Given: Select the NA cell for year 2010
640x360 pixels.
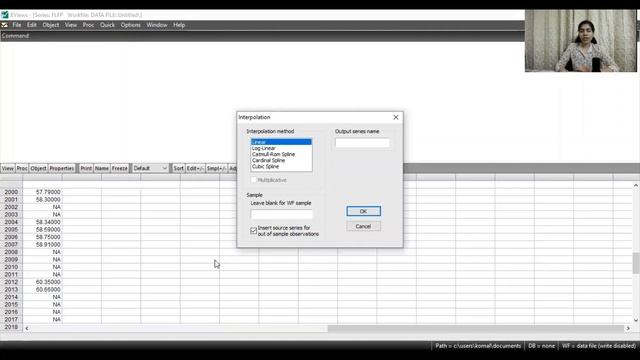Looking at the screenshot, I should tap(42, 267).
